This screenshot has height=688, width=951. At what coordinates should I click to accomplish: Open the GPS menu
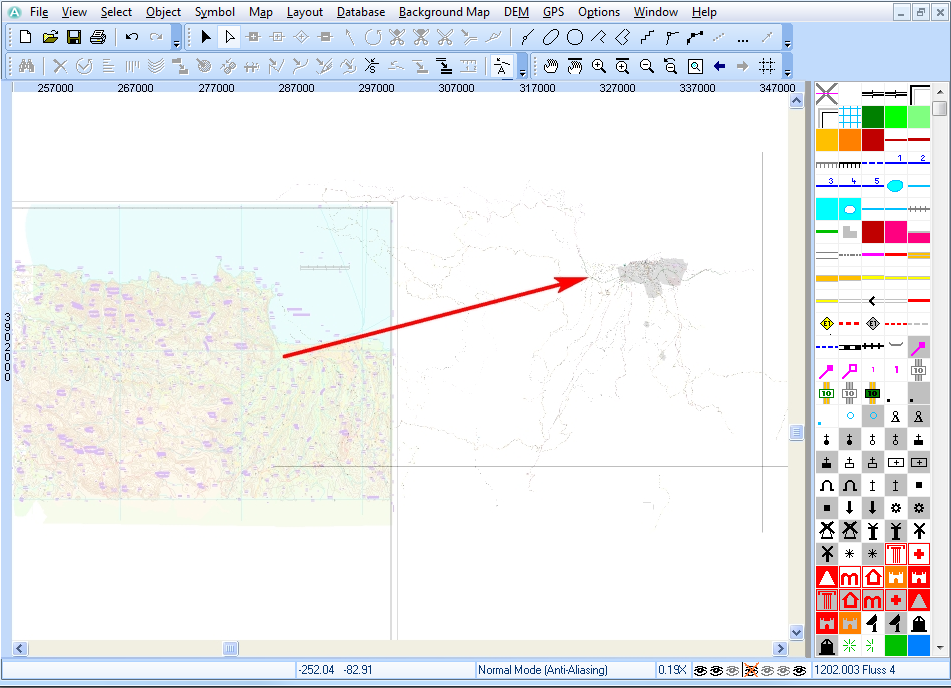pyautogui.click(x=553, y=12)
